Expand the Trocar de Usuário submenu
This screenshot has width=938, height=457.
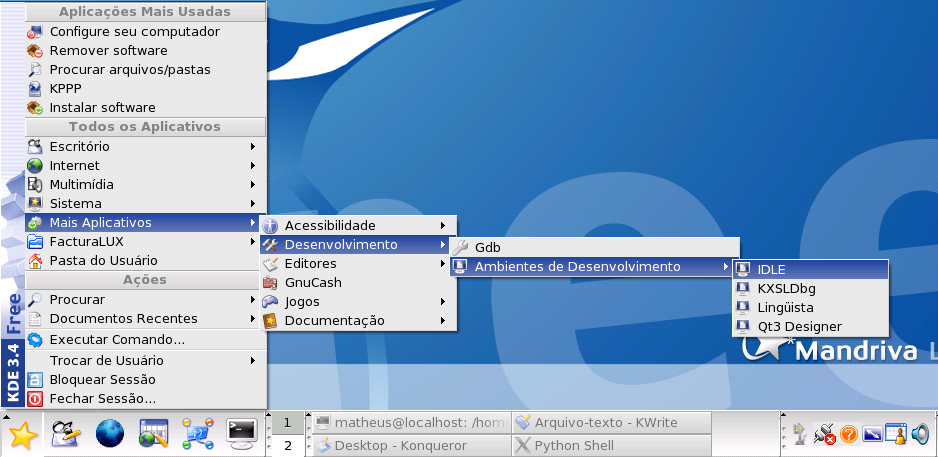coord(145,361)
